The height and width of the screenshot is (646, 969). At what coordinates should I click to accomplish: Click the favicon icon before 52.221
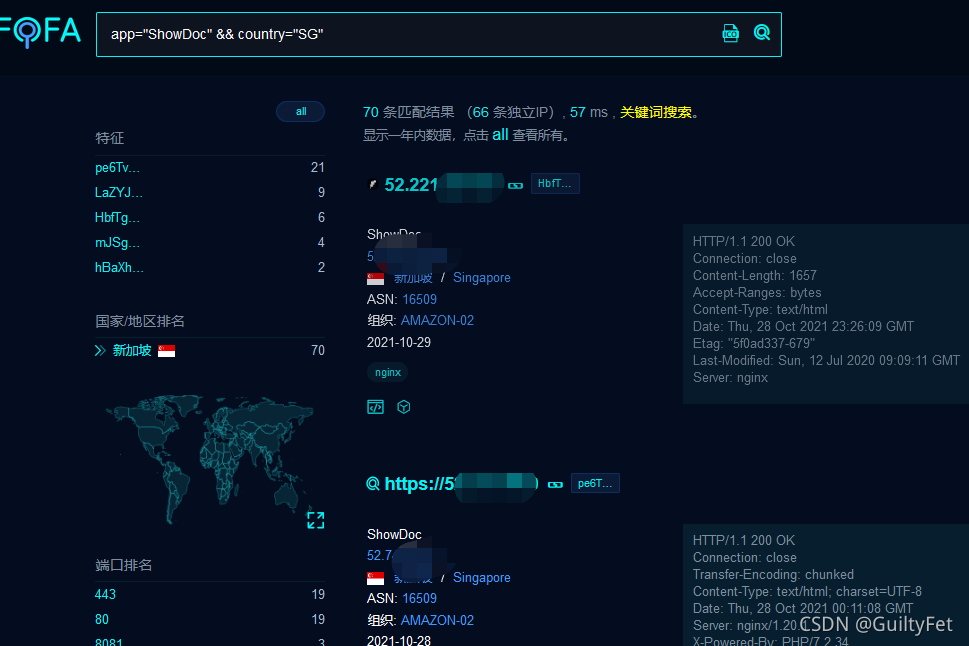click(373, 184)
